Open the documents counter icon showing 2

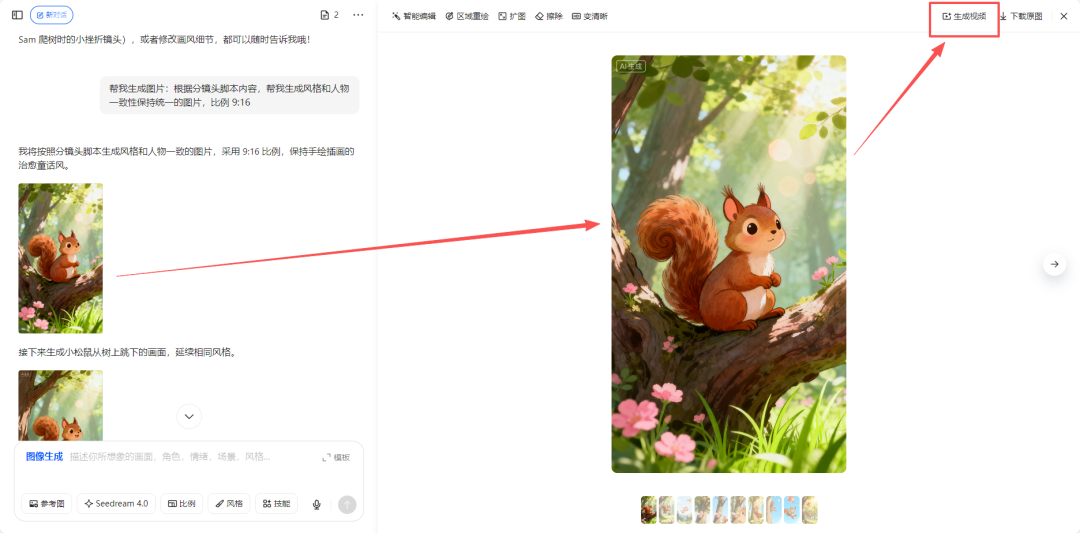click(x=329, y=15)
